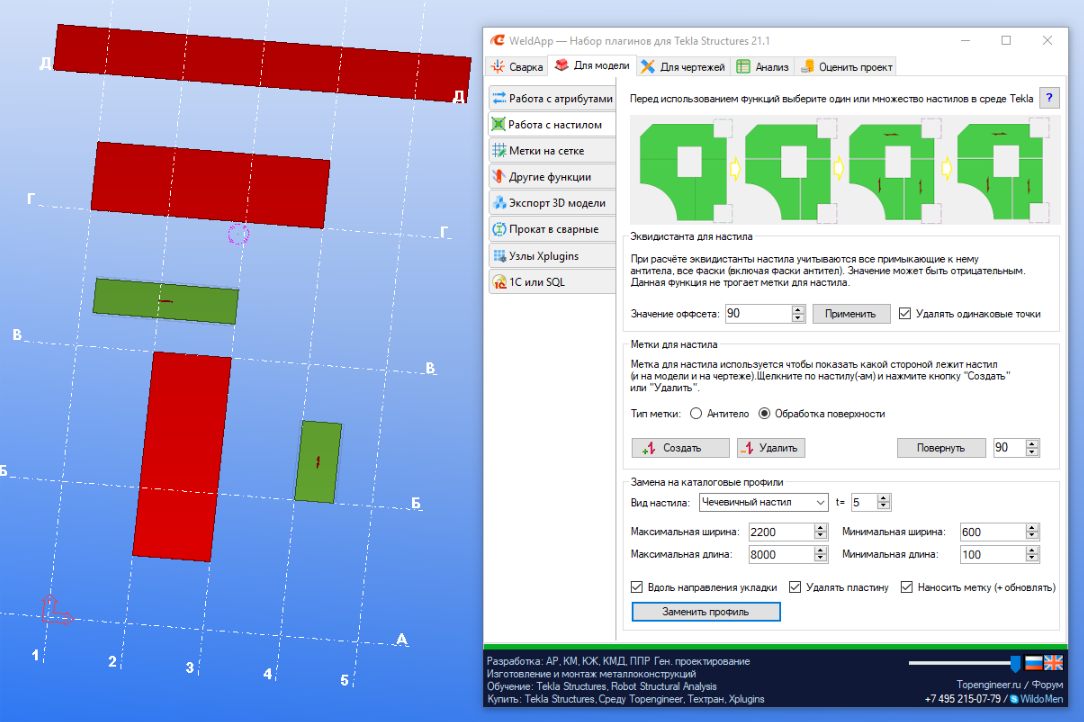Click the WeldApp logo in title bar
This screenshot has height=722, width=1084.
coord(497,41)
